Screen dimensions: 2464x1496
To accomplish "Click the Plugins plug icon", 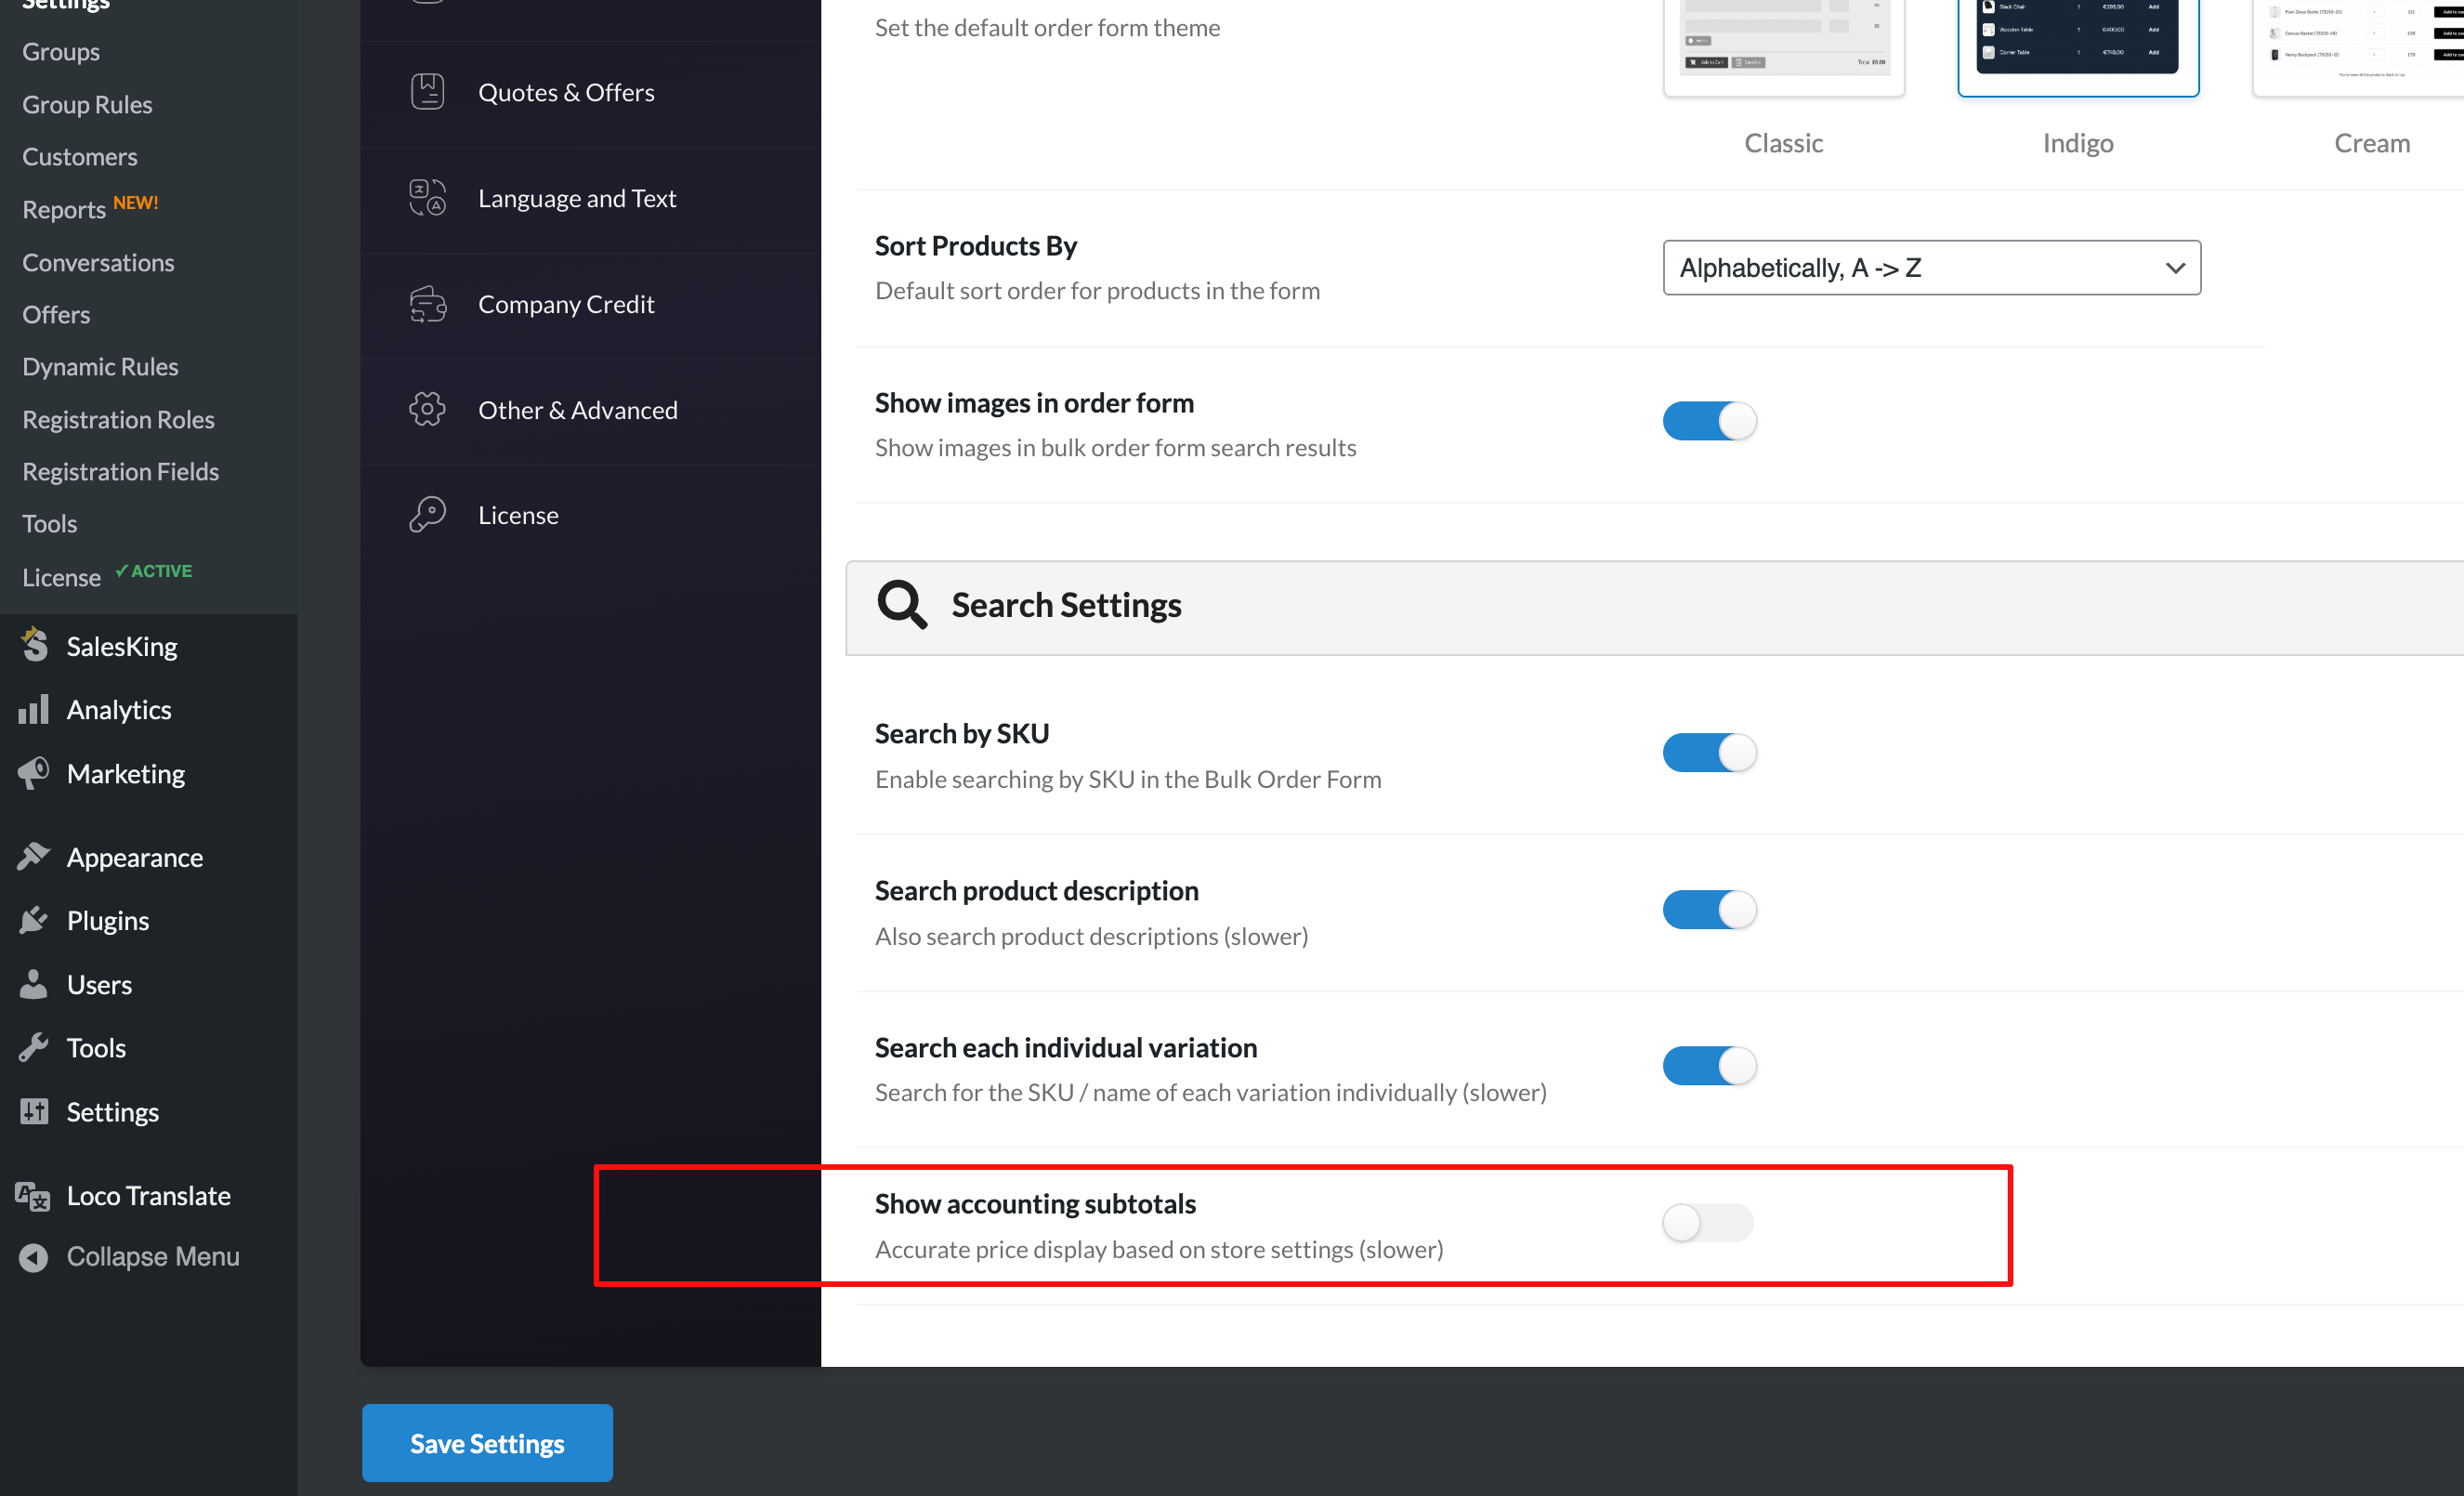I will [34, 920].
